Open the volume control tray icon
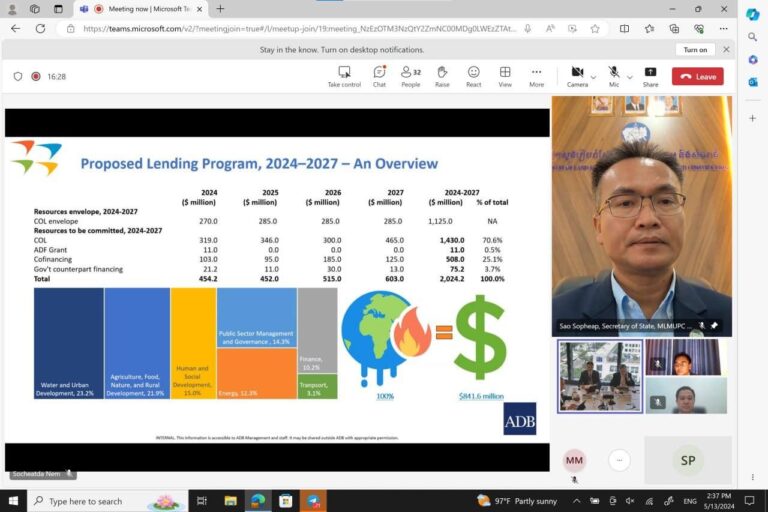The height and width of the screenshot is (512, 768). point(630,501)
